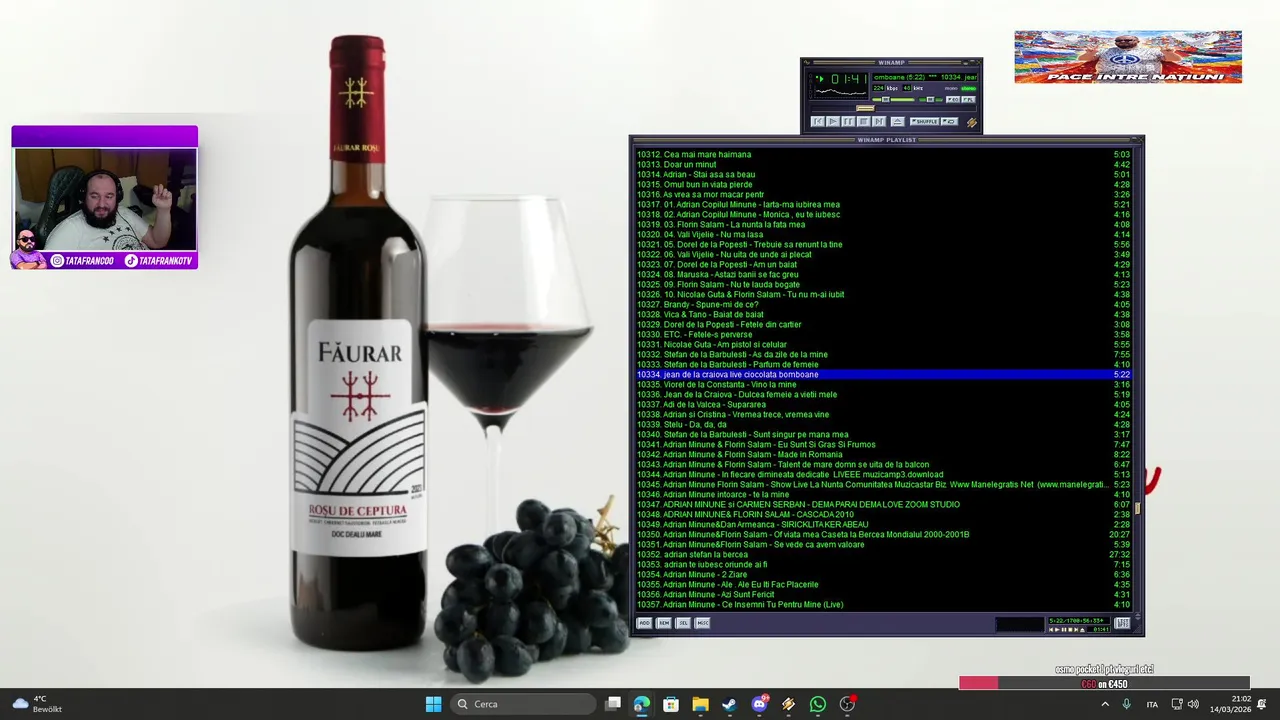Select track 10315 Omul bun in viata pierde

pyautogui.click(x=883, y=185)
